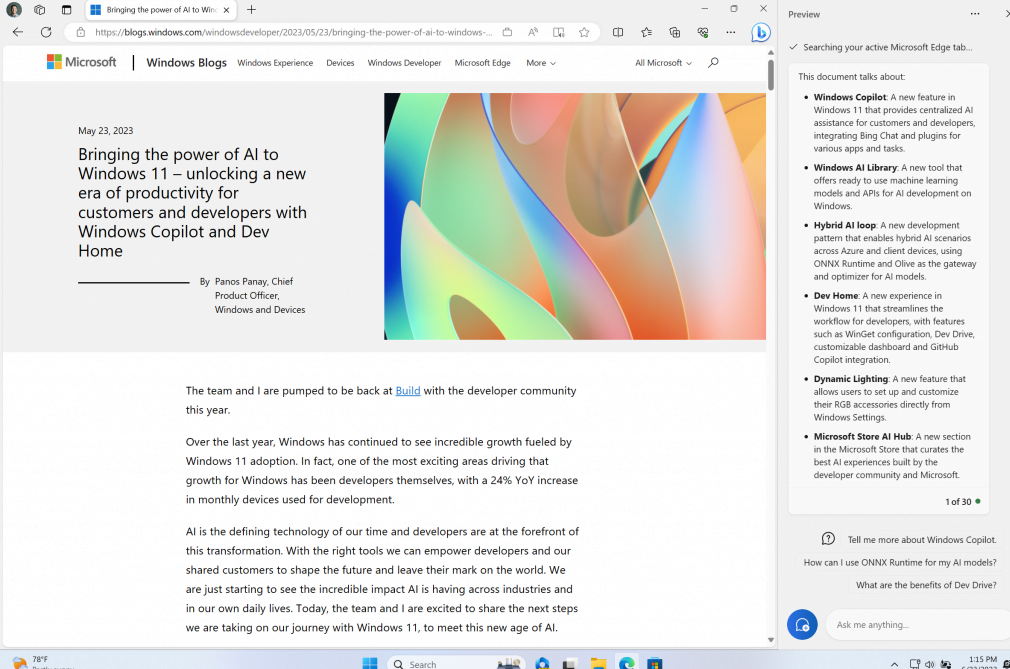
Task: Choose the 'Tell me more about Windows Copilot' suggestion
Action: 921,539
